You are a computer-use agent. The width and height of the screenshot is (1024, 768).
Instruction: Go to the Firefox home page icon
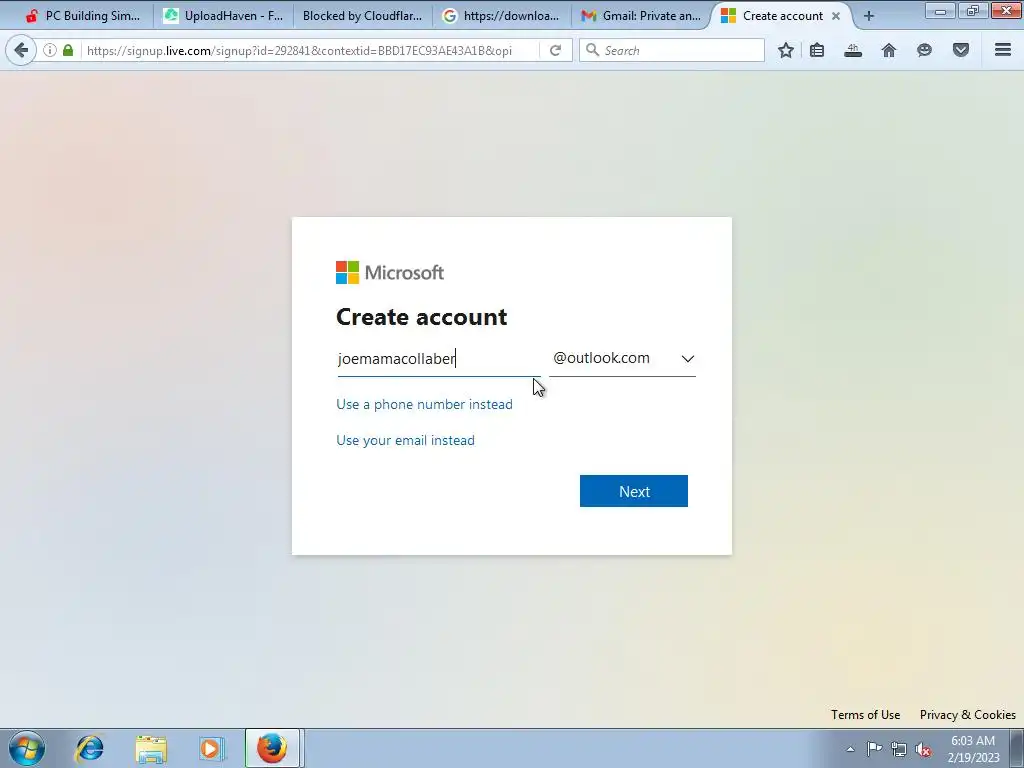[x=889, y=50]
